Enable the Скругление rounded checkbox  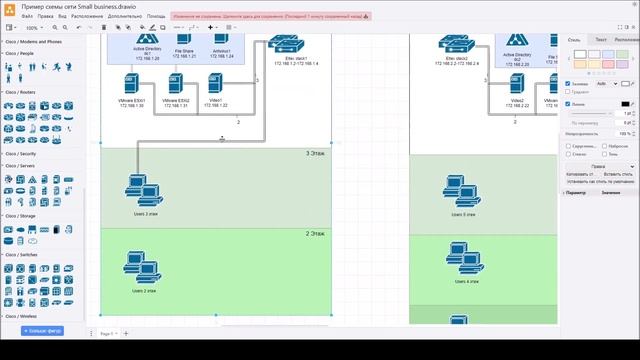(568, 146)
